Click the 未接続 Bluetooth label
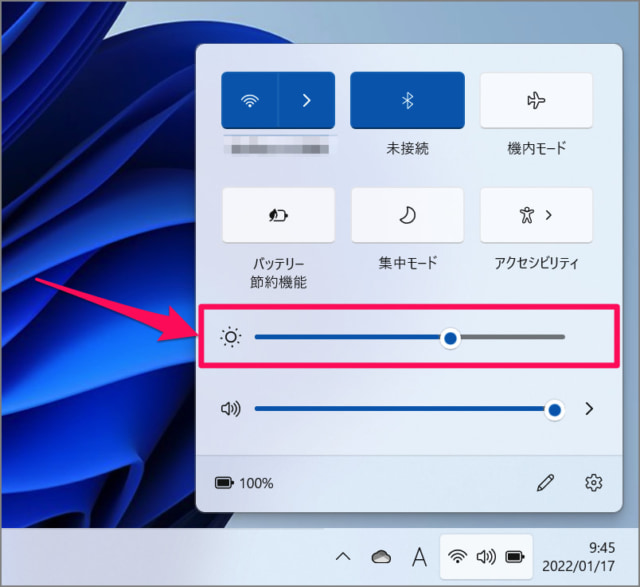 pyautogui.click(x=407, y=149)
